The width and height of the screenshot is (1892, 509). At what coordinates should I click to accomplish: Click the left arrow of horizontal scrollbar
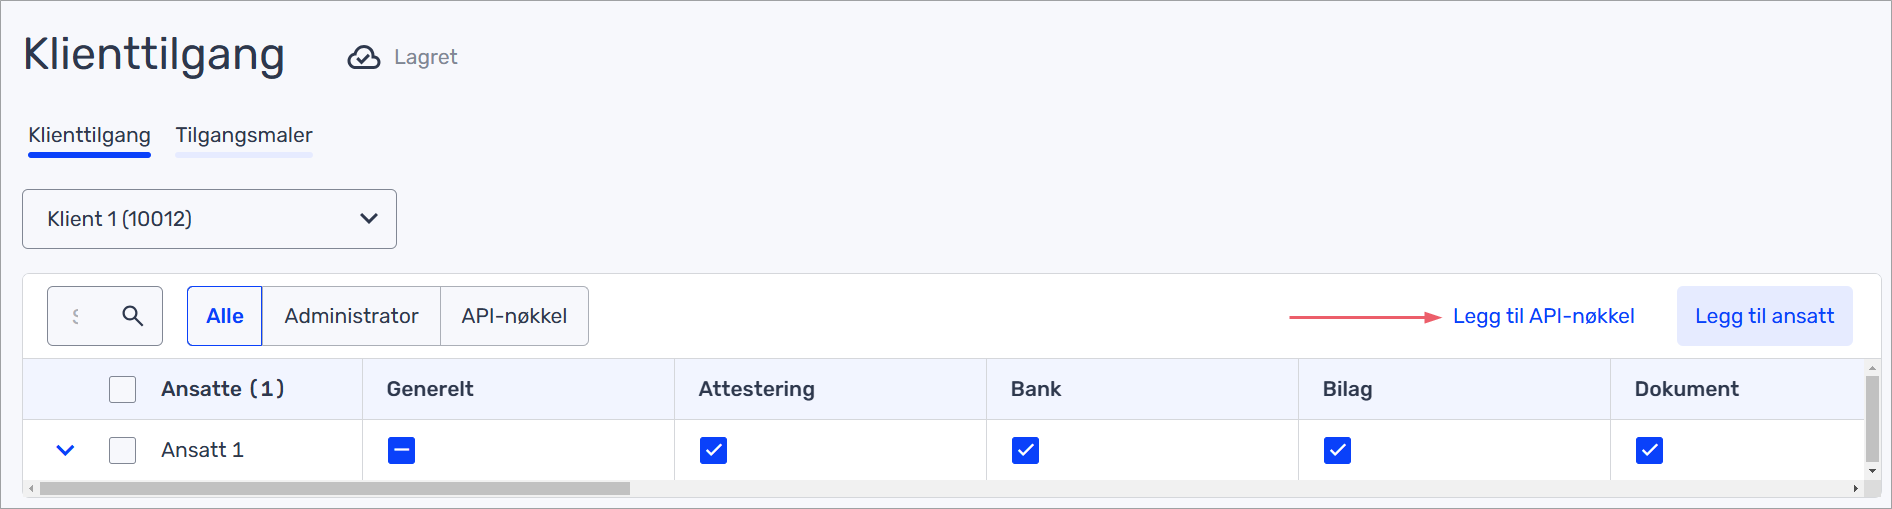pyautogui.click(x=32, y=489)
